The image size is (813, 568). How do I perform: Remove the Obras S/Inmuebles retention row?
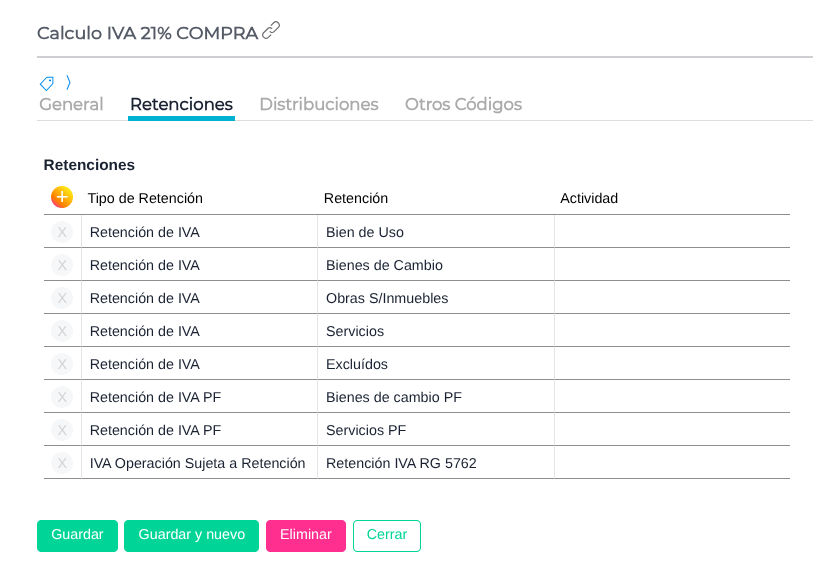click(62, 298)
